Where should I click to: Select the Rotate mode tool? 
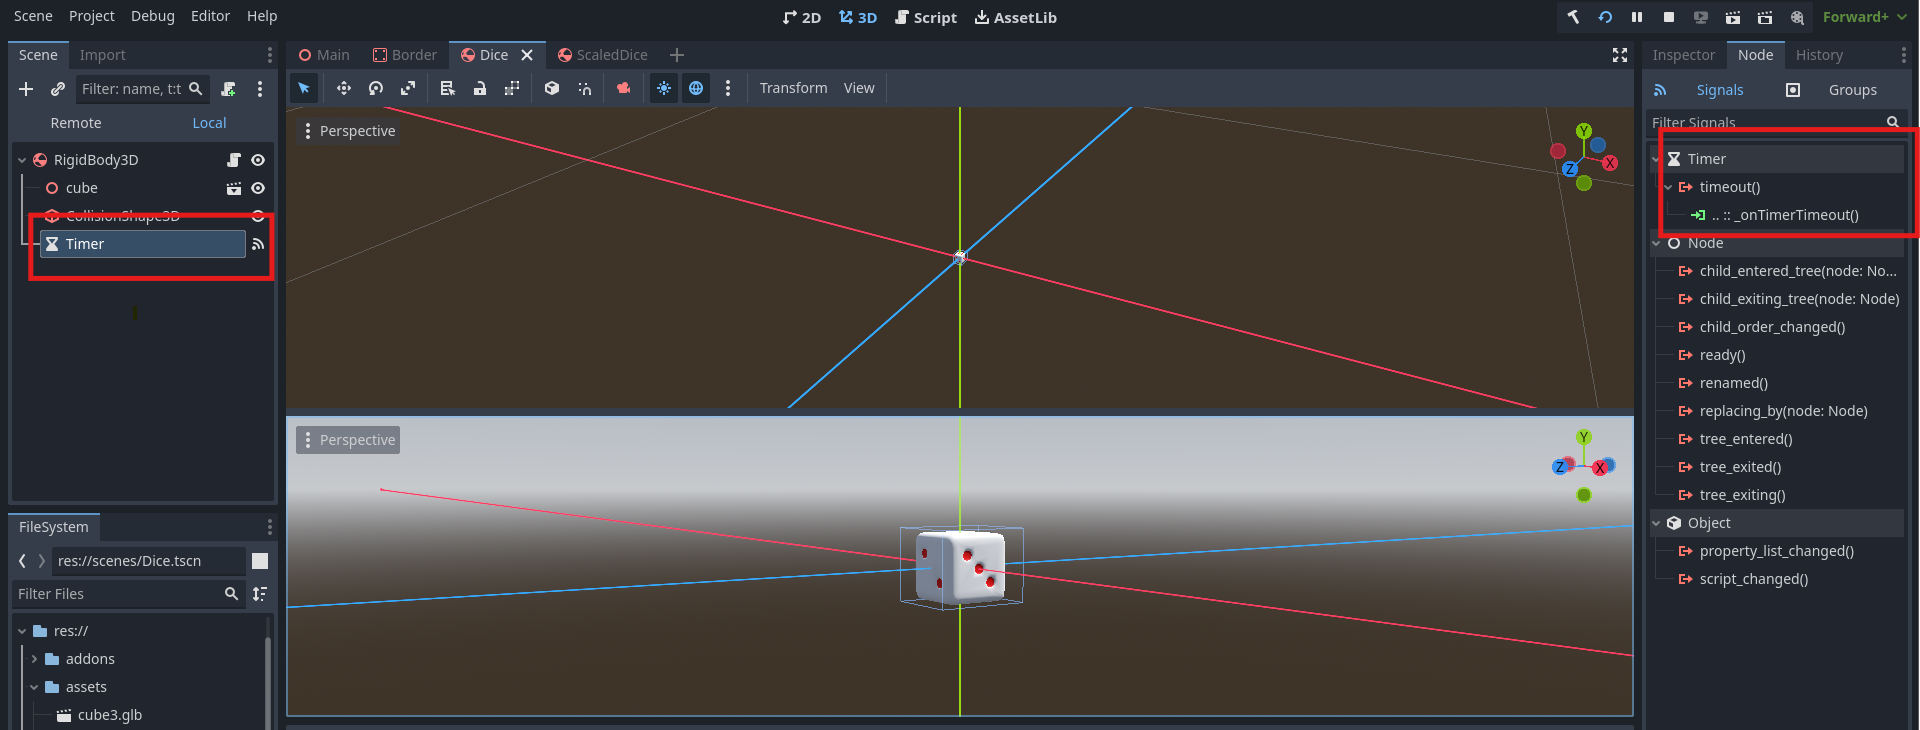(376, 89)
